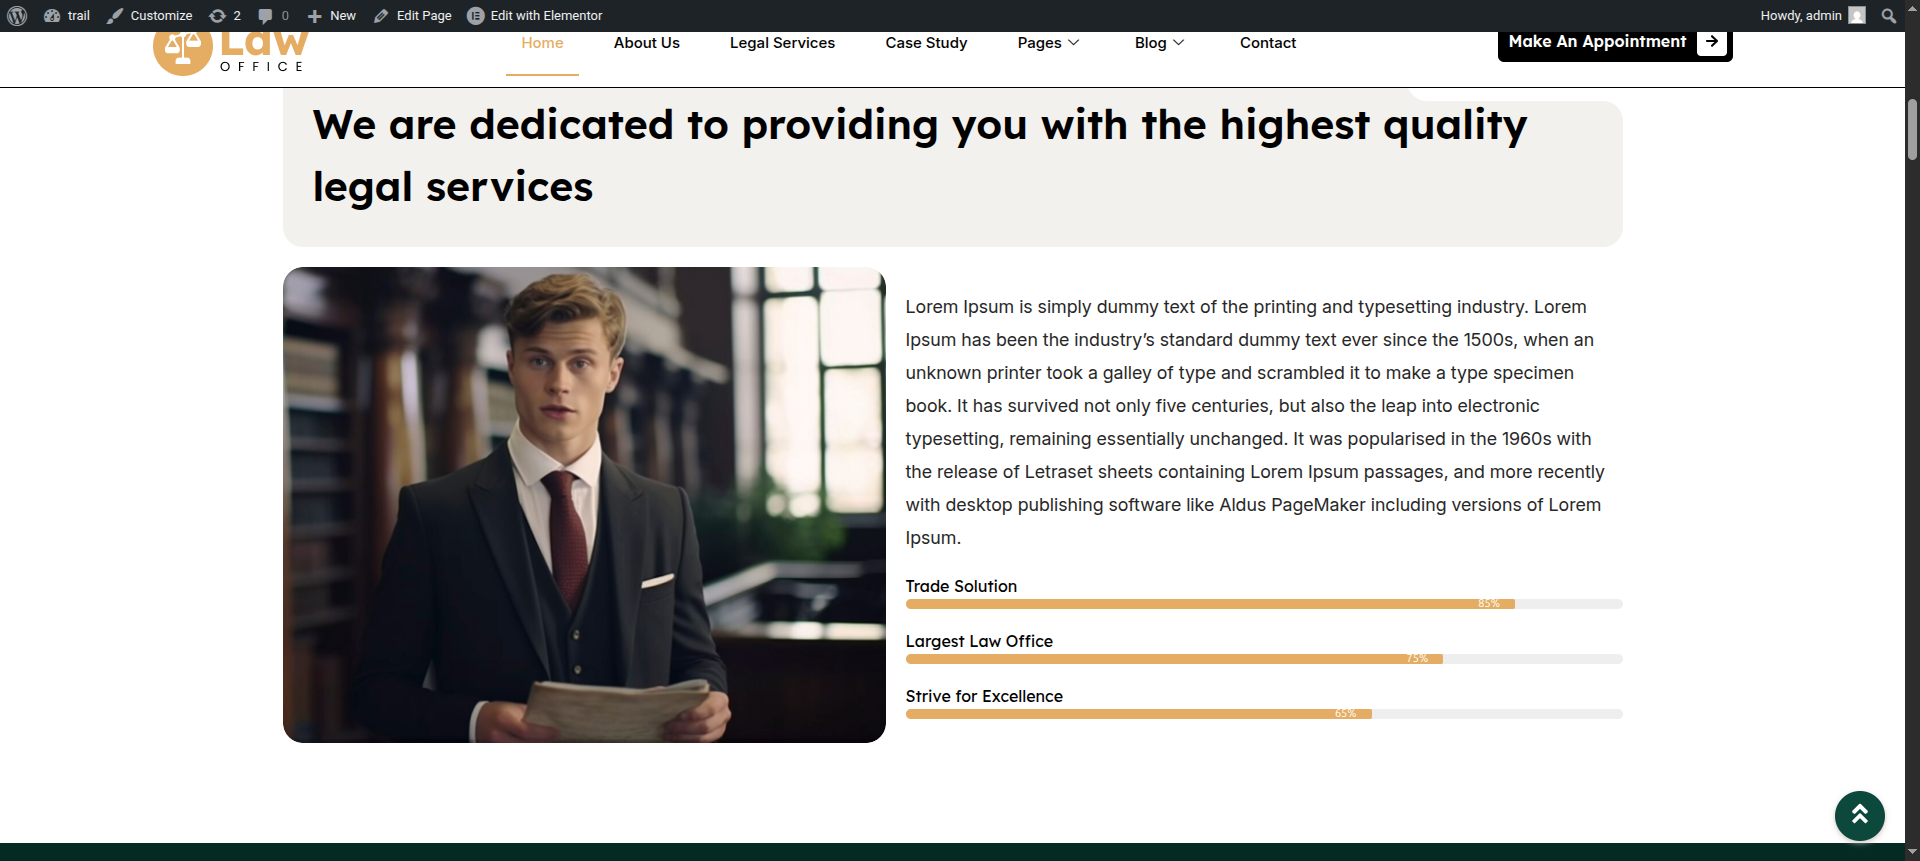The width and height of the screenshot is (1920, 861).
Task: Expand the Blog dropdown menu
Action: 1159,43
